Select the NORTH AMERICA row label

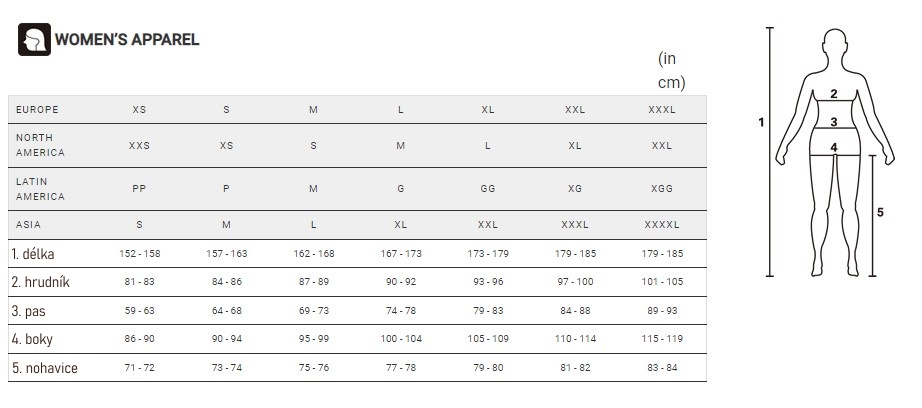pos(40,145)
